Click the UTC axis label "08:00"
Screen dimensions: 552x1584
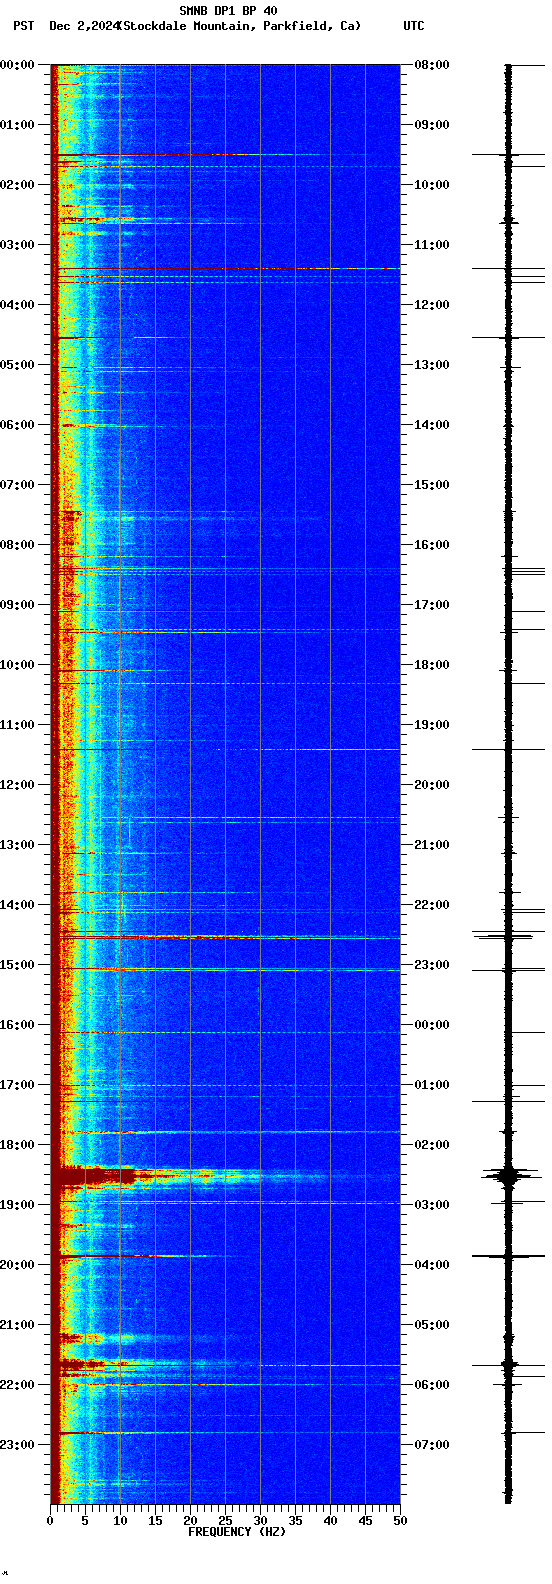pos(431,65)
